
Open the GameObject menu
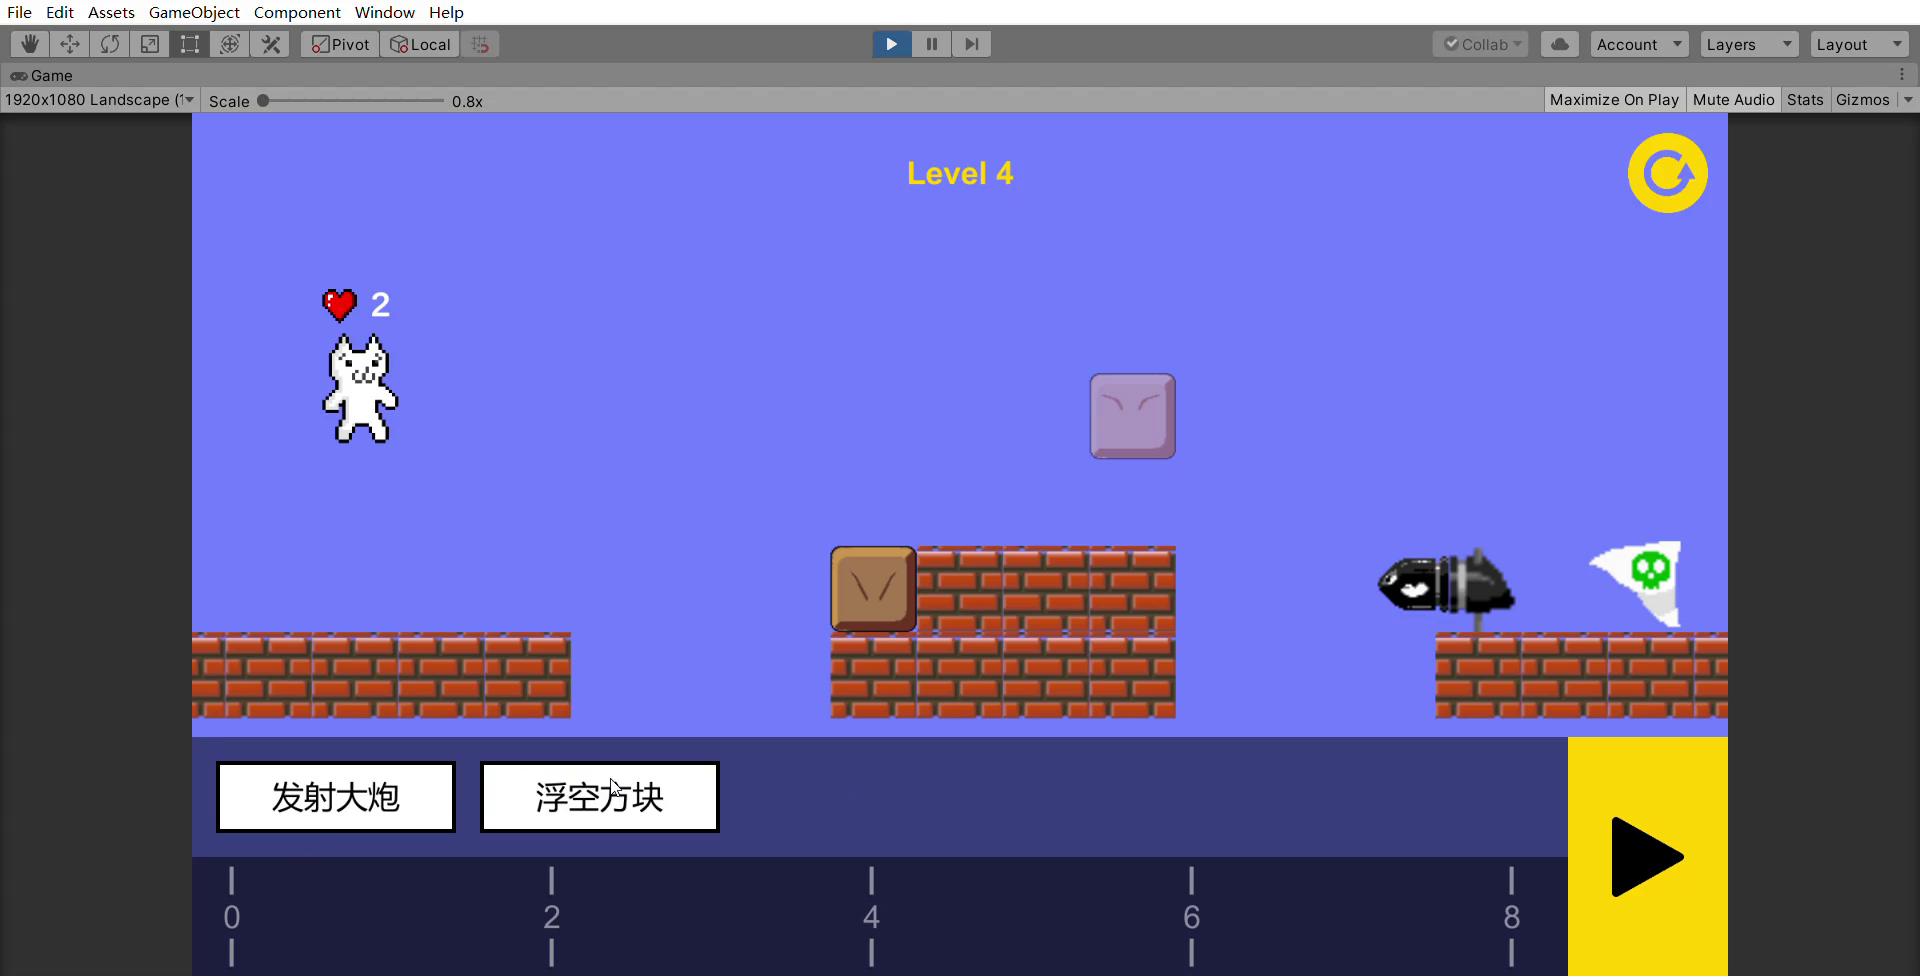click(x=194, y=12)
